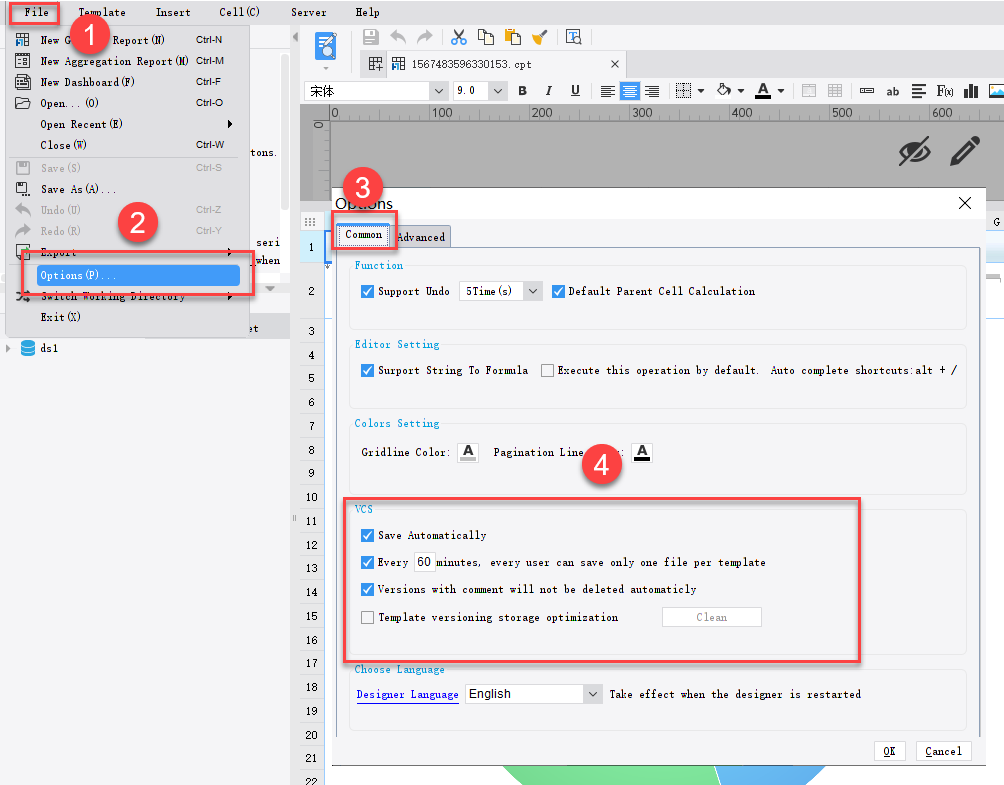This screenshot has width=1004, height=785.
Task: Enable Template versioning storage optimization
Action: pyautogui.click(x=368, y=617)
